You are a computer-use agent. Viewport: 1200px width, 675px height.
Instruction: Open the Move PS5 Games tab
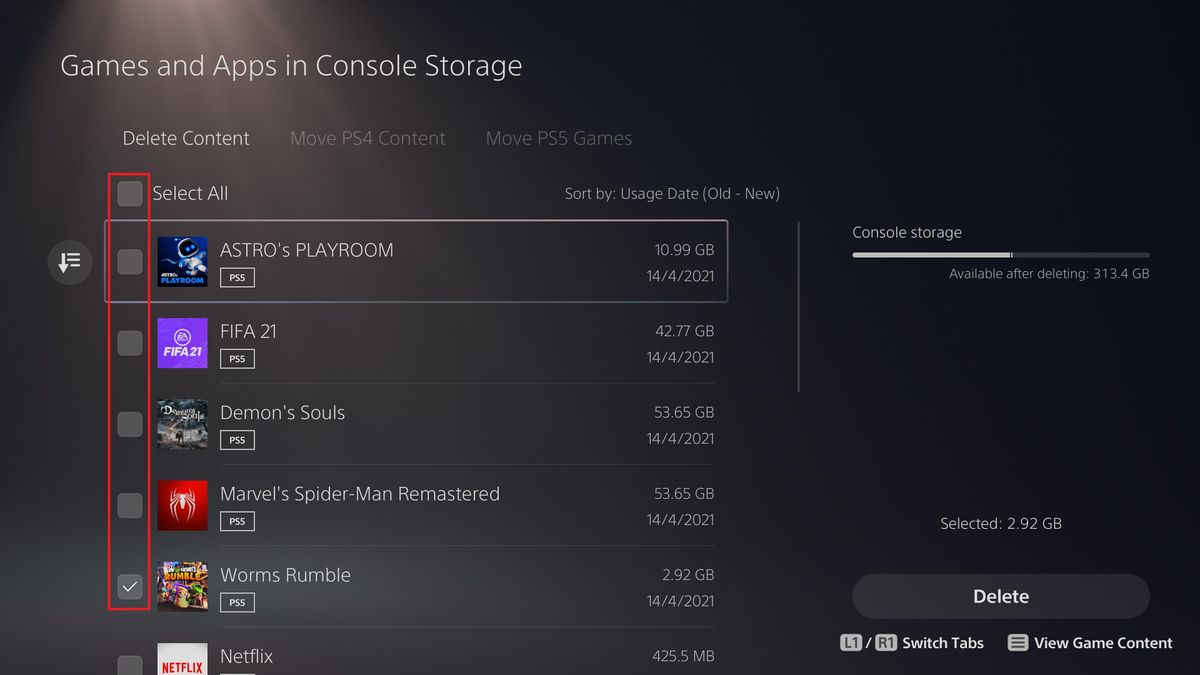(558, 139)
